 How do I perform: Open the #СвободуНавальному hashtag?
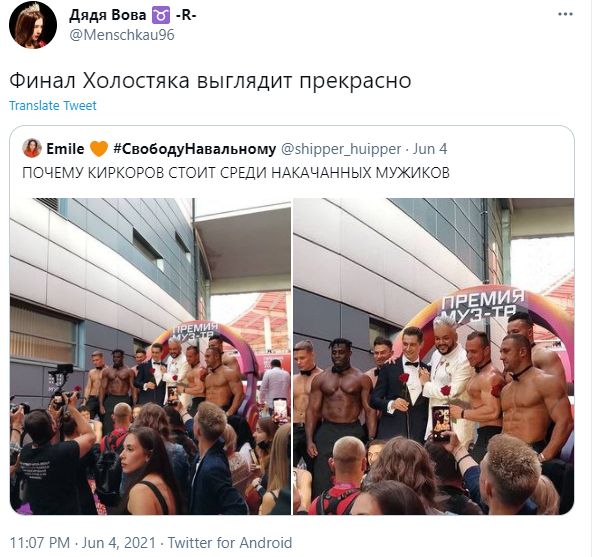[x=195, y=149]
